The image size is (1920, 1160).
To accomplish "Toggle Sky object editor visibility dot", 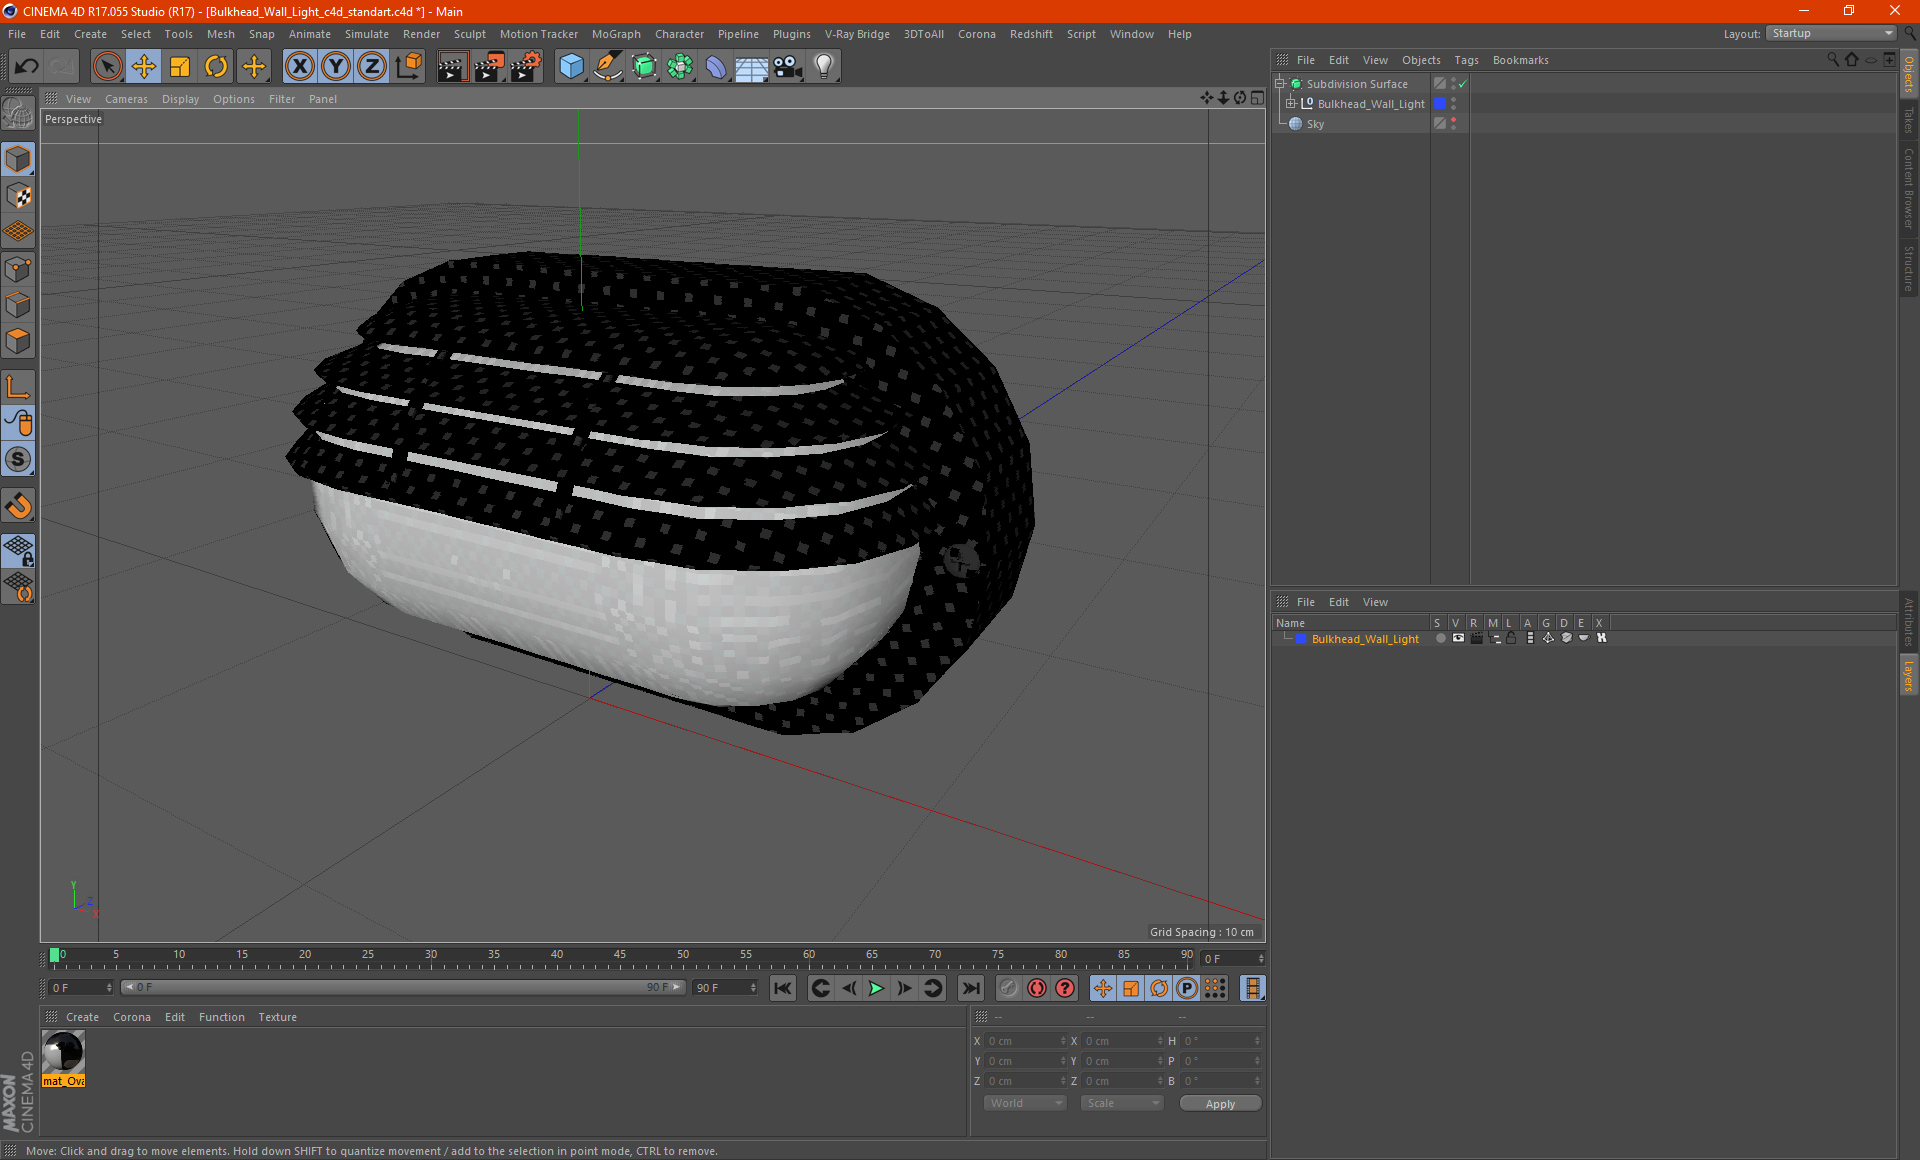I will [1453, 120].
